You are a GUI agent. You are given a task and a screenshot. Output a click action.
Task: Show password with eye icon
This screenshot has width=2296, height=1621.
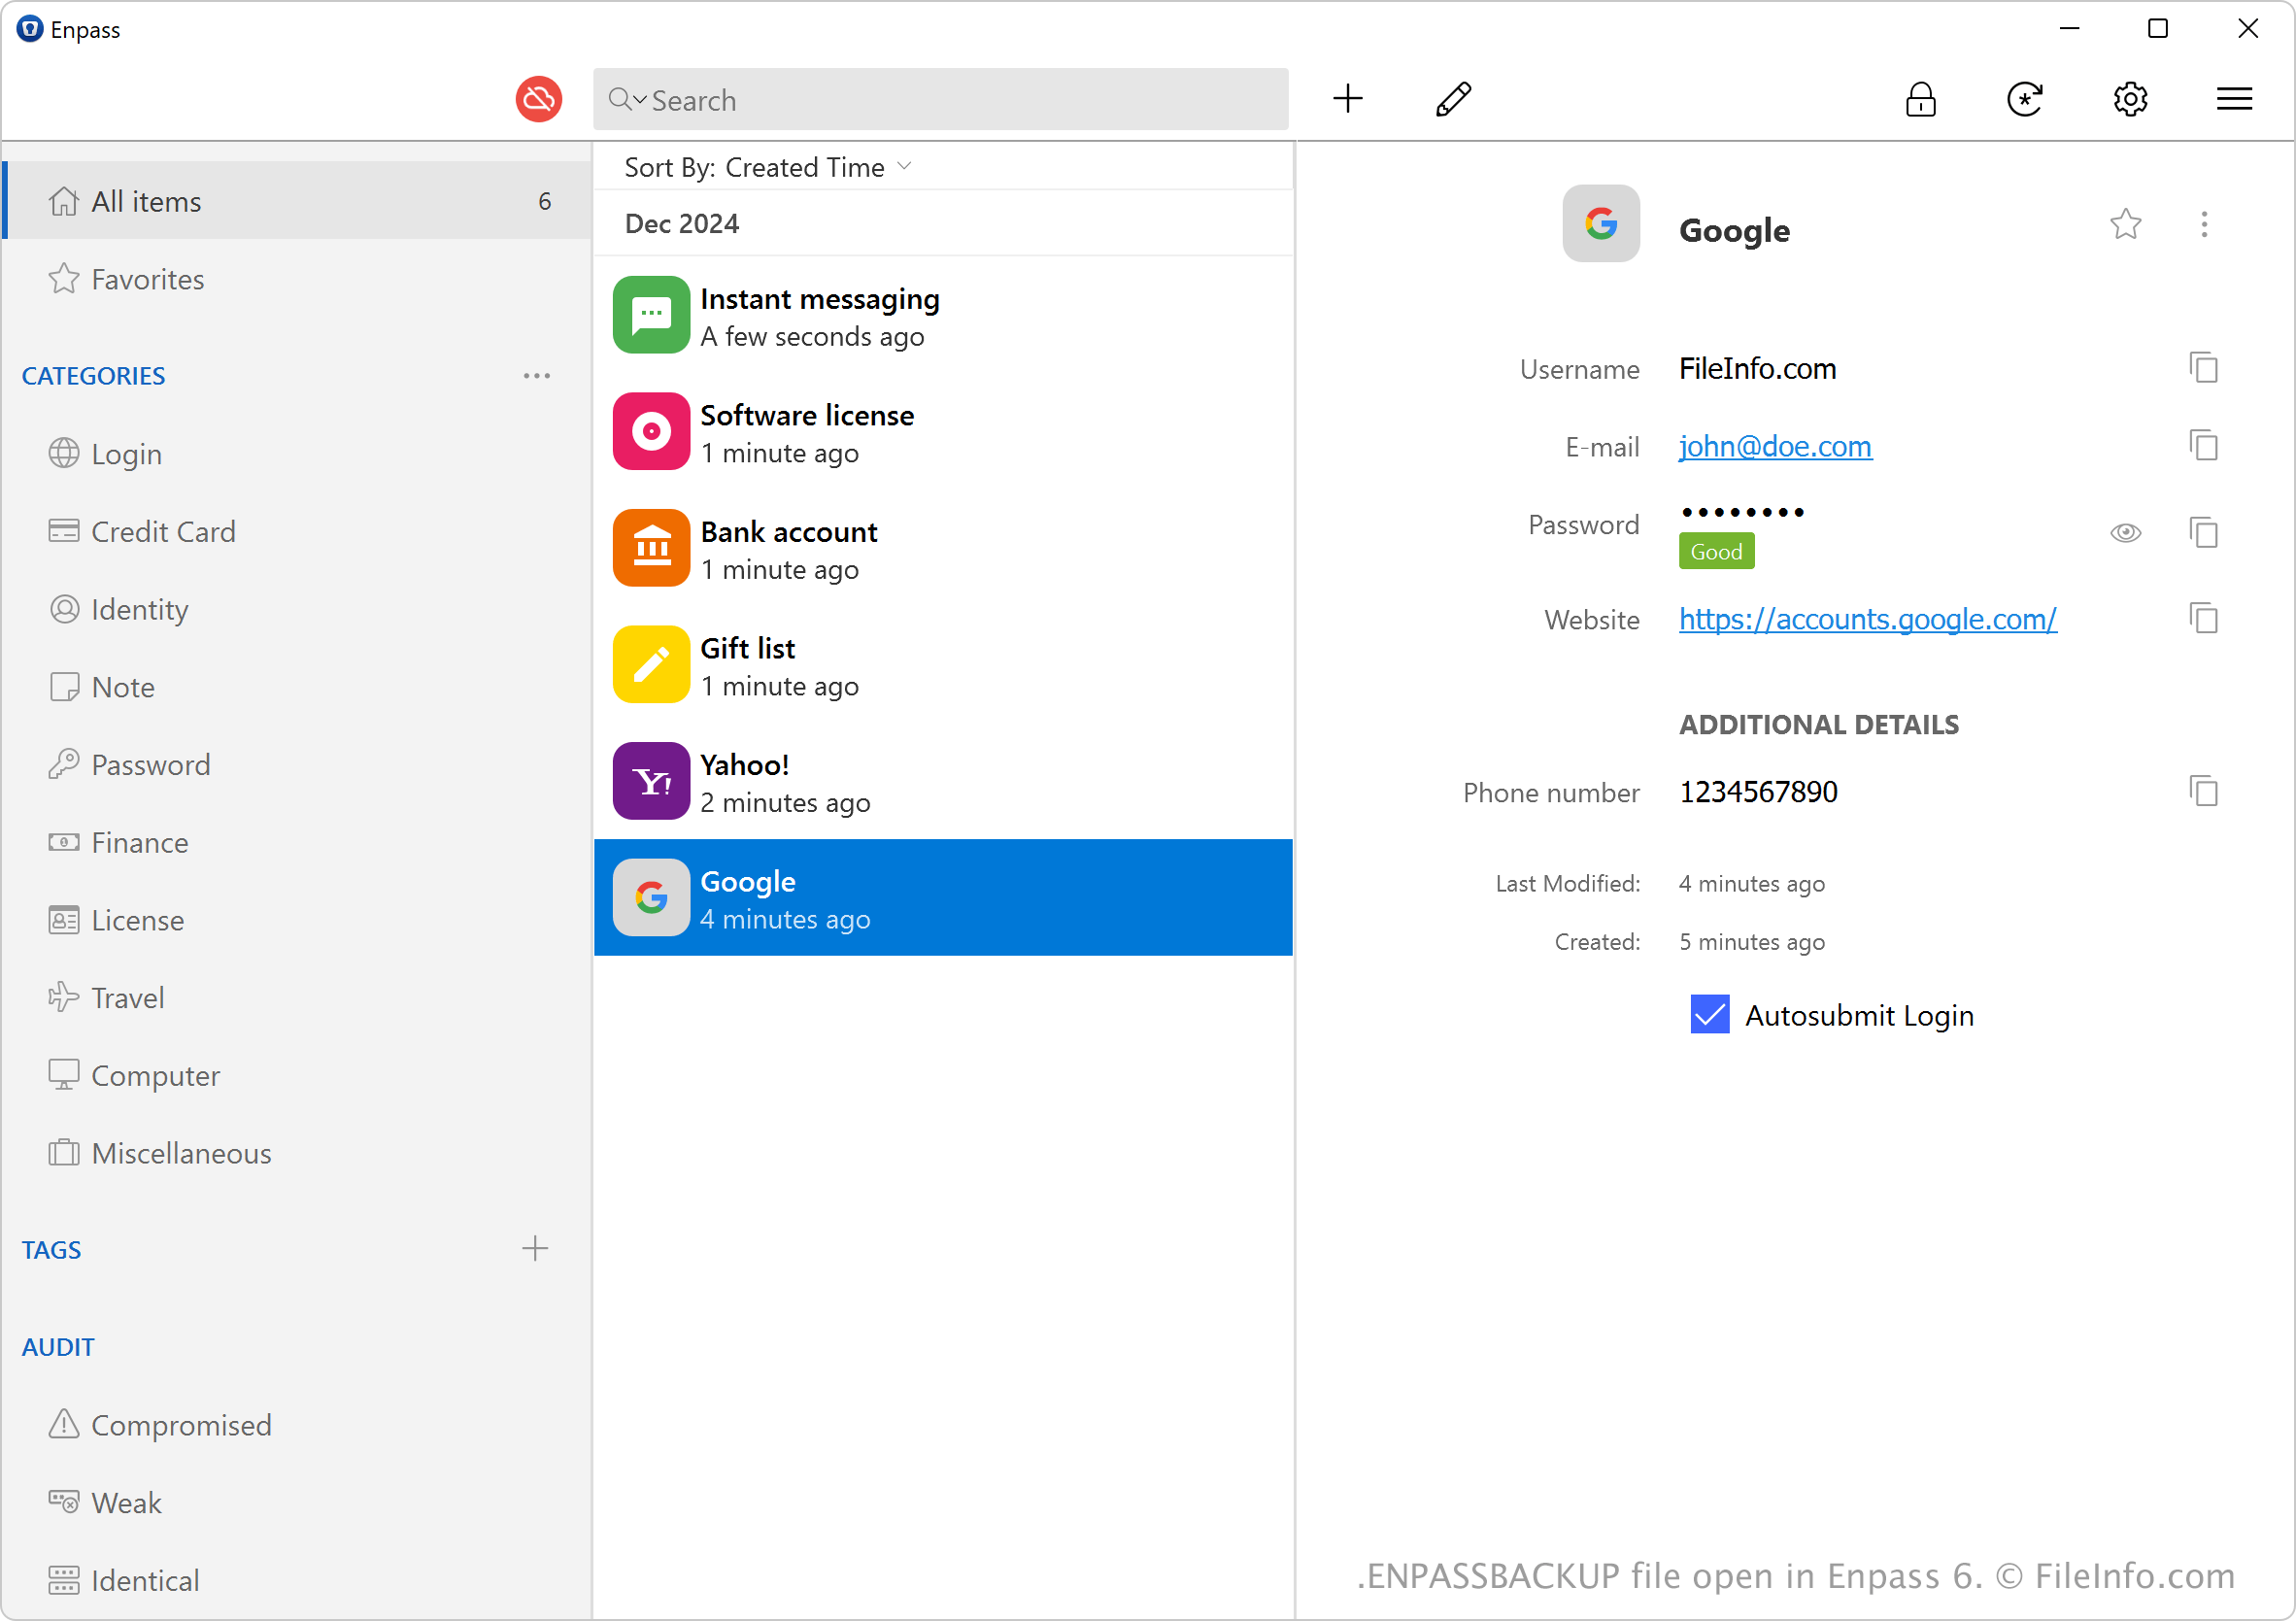click(2125, 533)
